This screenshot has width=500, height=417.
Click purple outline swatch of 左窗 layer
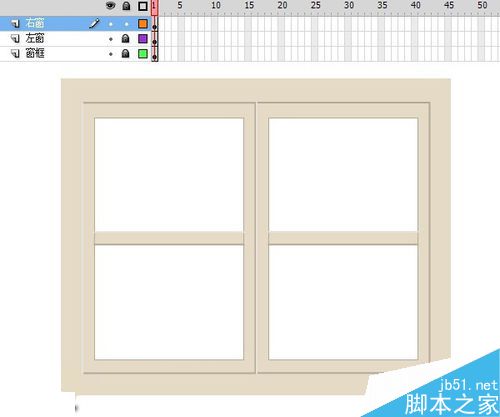(143, 39)
